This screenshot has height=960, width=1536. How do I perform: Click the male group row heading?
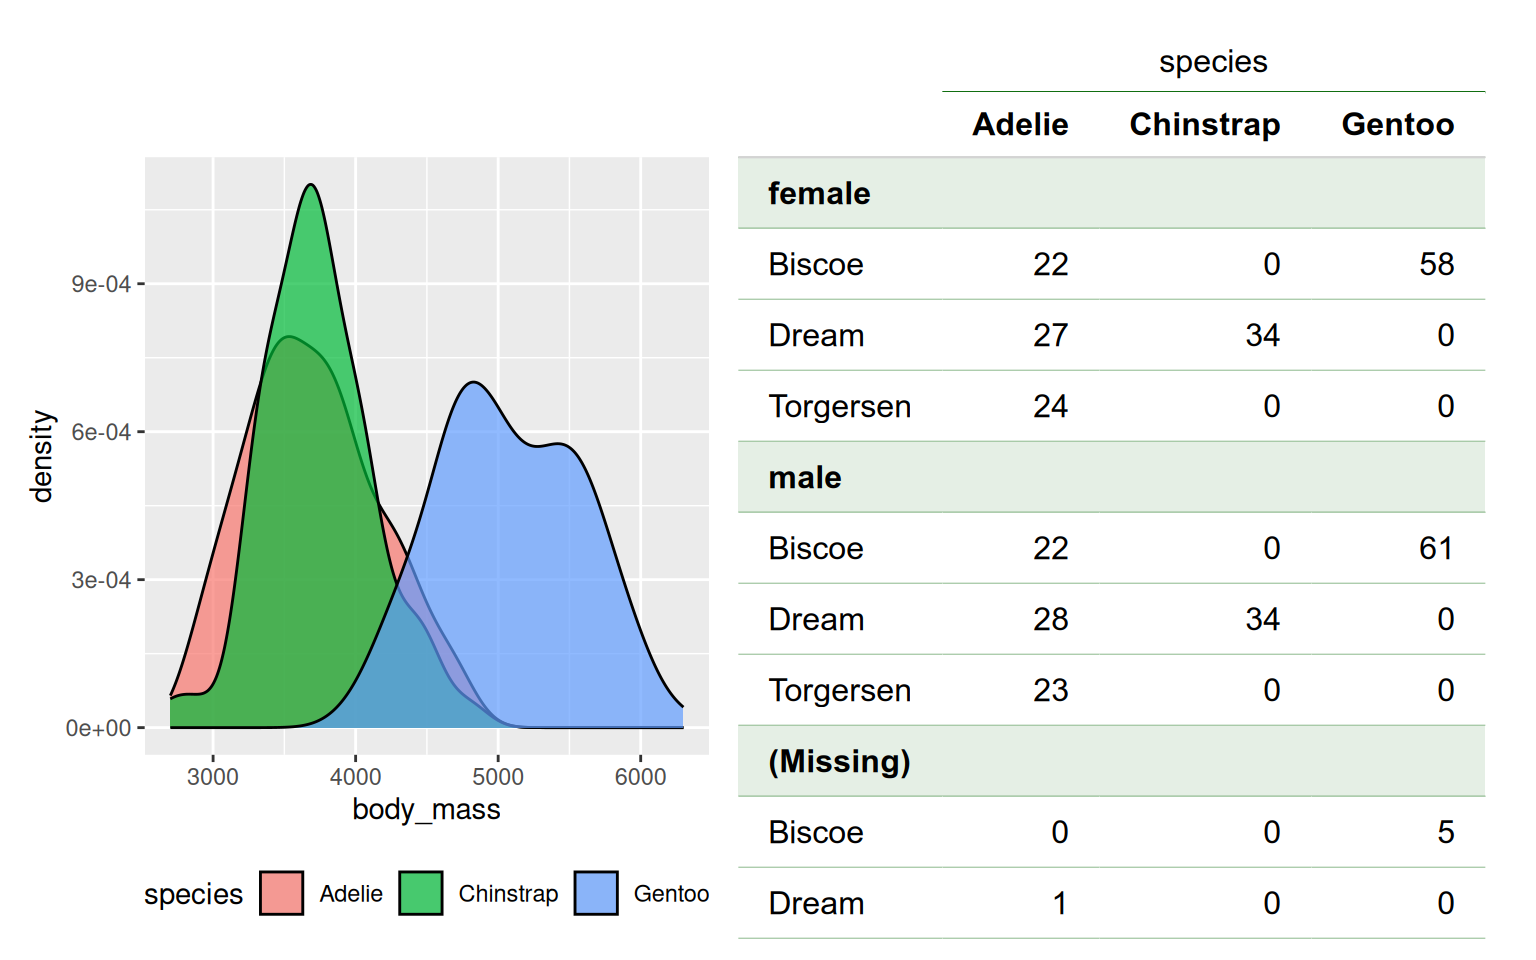805,478
